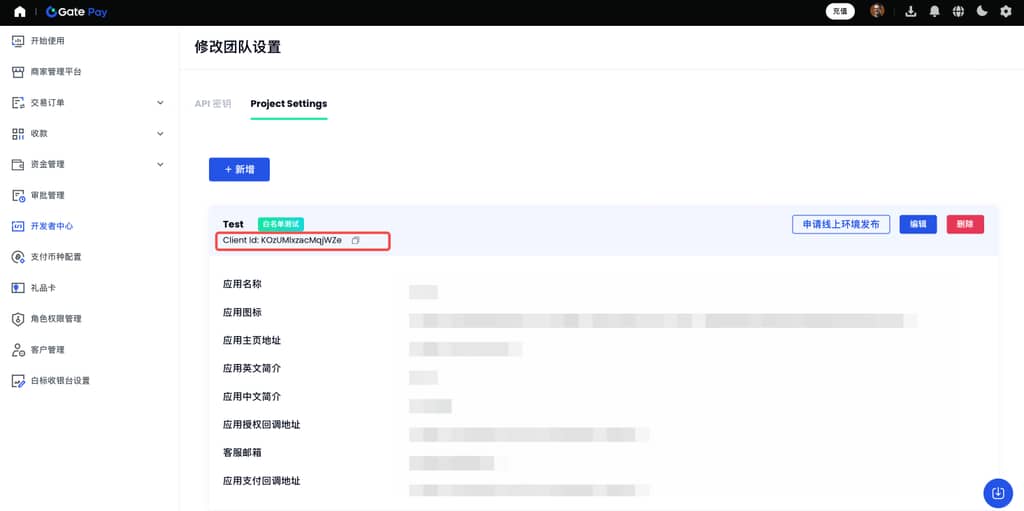Click the 充值 pill button
The image size is (1024, 511).
click(840, 12)
